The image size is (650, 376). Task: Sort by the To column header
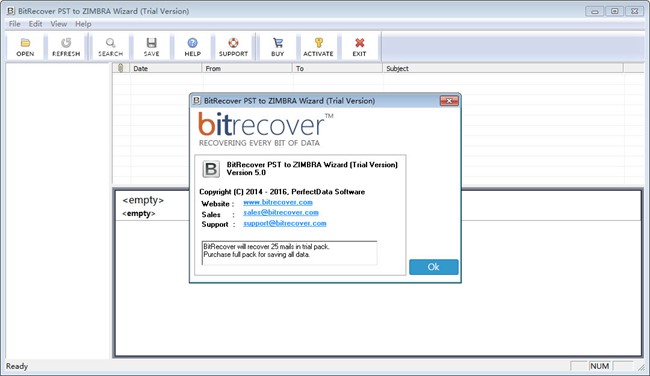click(x=337, y=68)
